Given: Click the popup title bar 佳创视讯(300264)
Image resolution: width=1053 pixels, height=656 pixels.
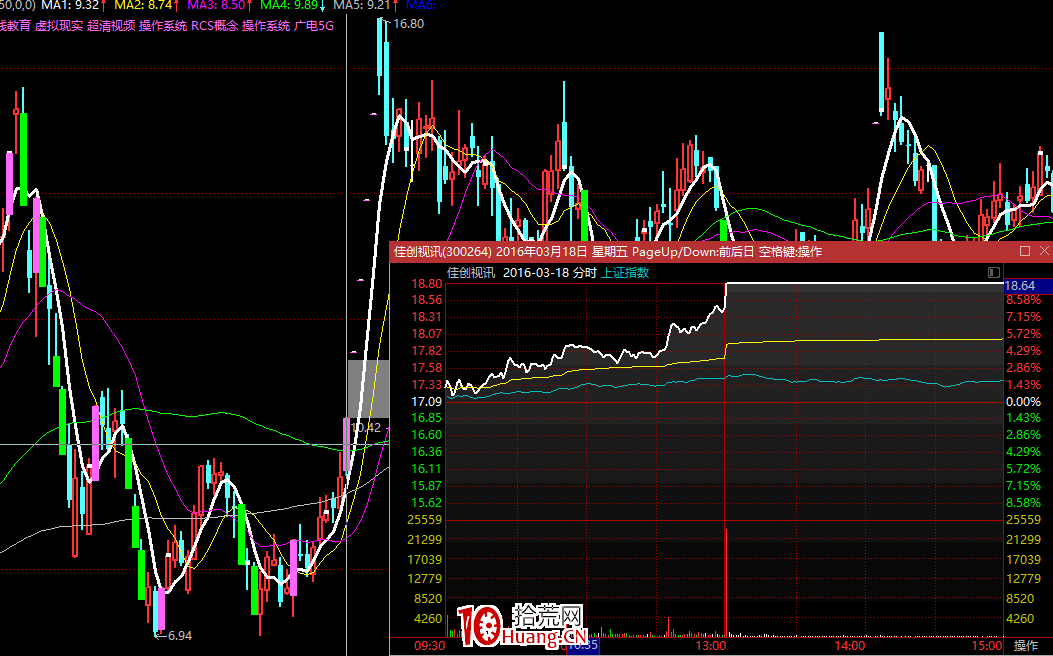Looking at the screenshot, I should click(x=440, y=251).
